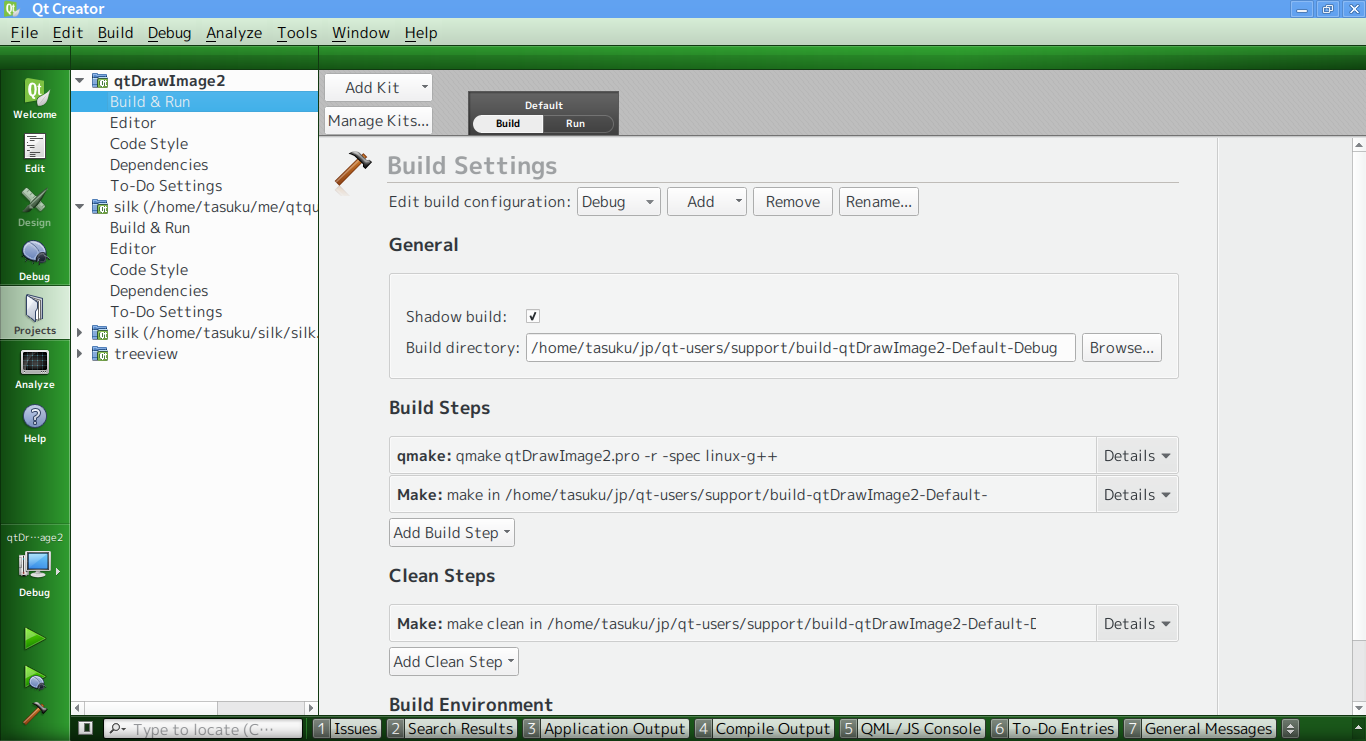Collapse the silk (/home/tasuku/me/qtqu project node
The image size is (1366, 741).
tap(80, 207)
